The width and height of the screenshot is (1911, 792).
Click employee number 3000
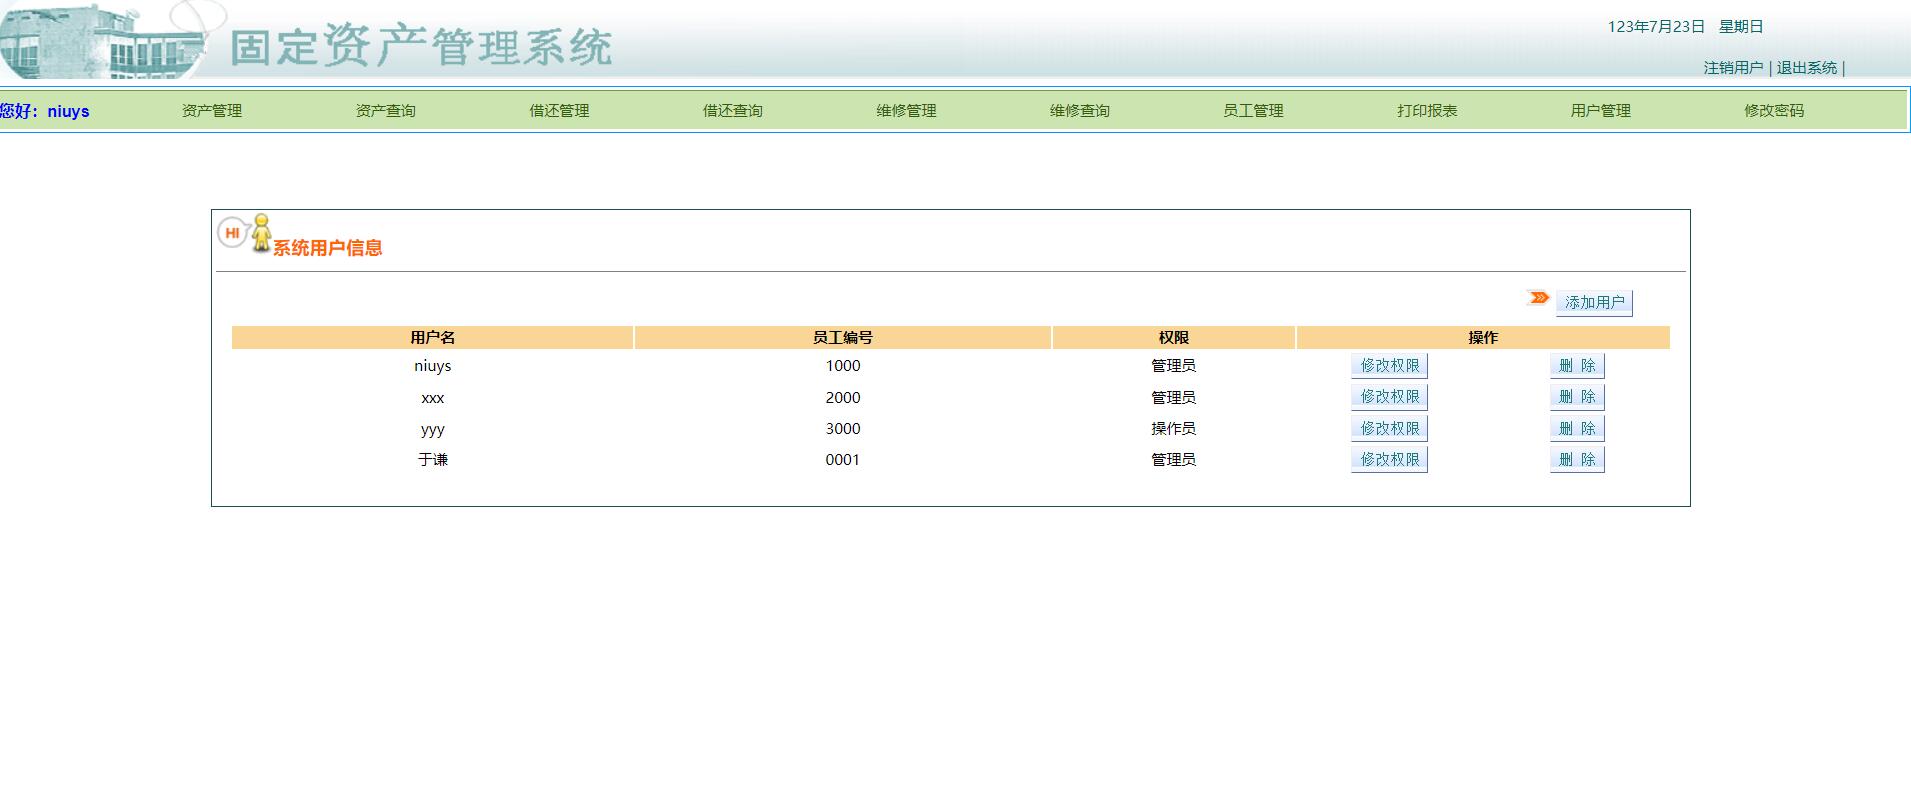842,429
